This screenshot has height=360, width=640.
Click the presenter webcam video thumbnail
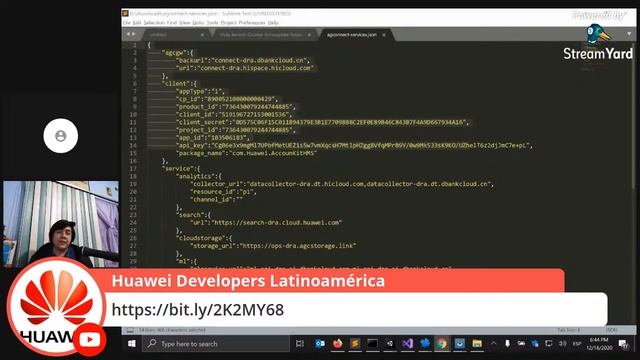pyautogui.click(x=61, y=224)
